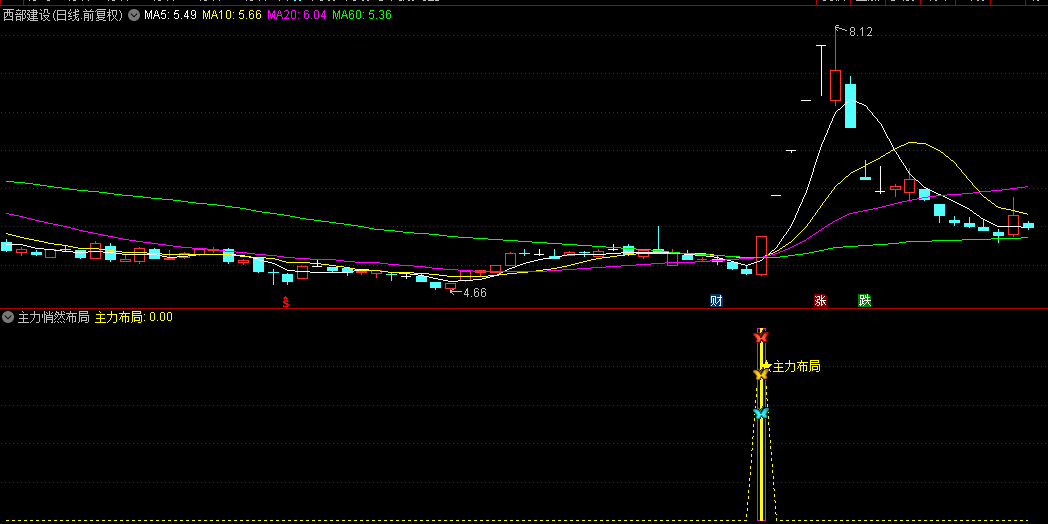Click the 主力布局: 0.00 indicator value

(134, 317)
